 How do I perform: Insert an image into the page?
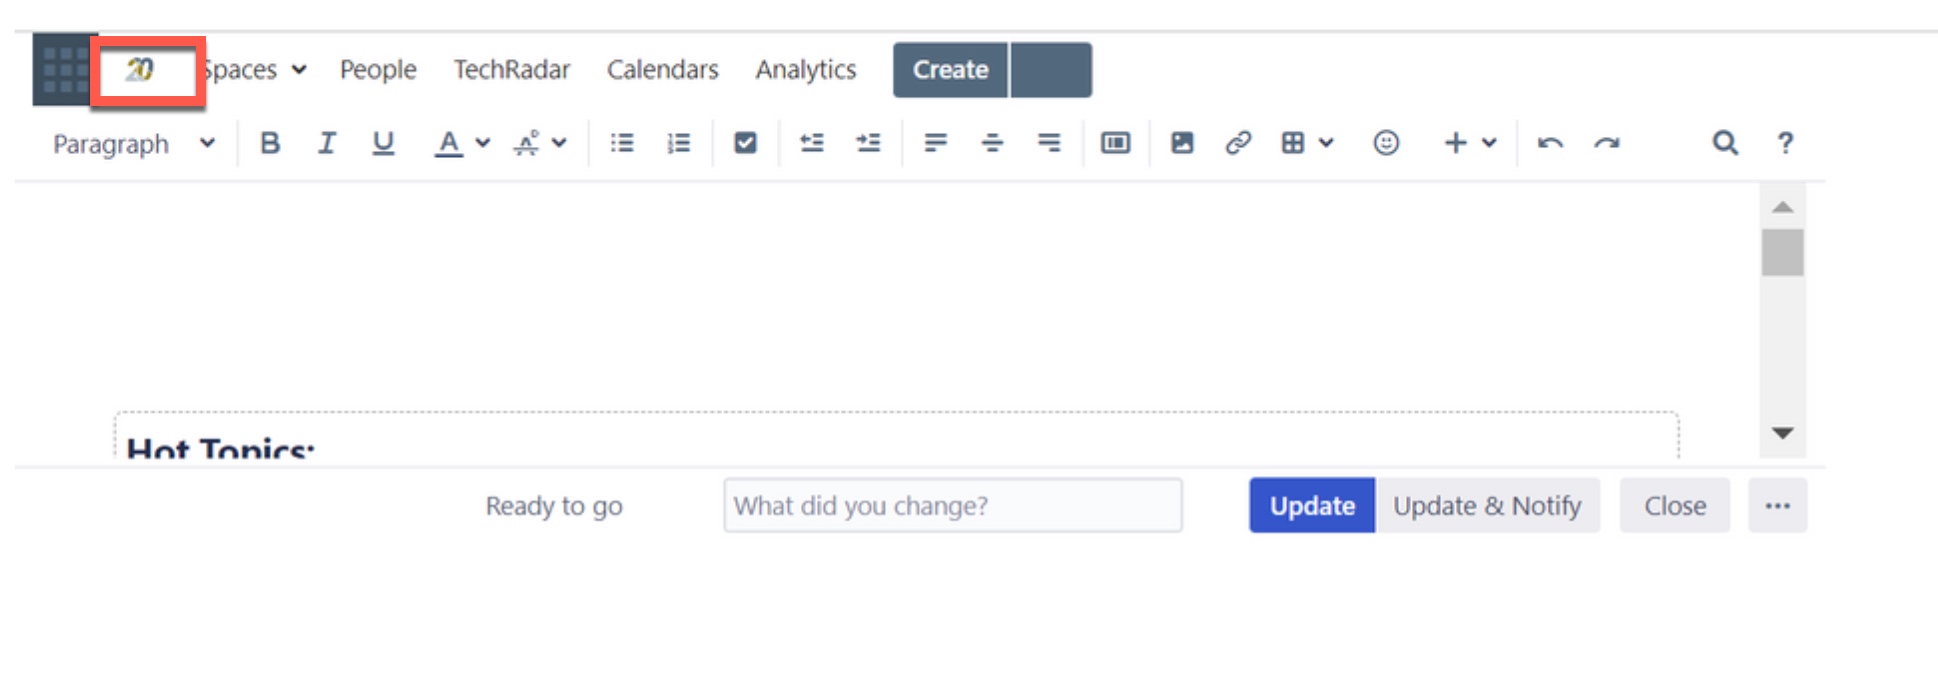point(1182,143)
